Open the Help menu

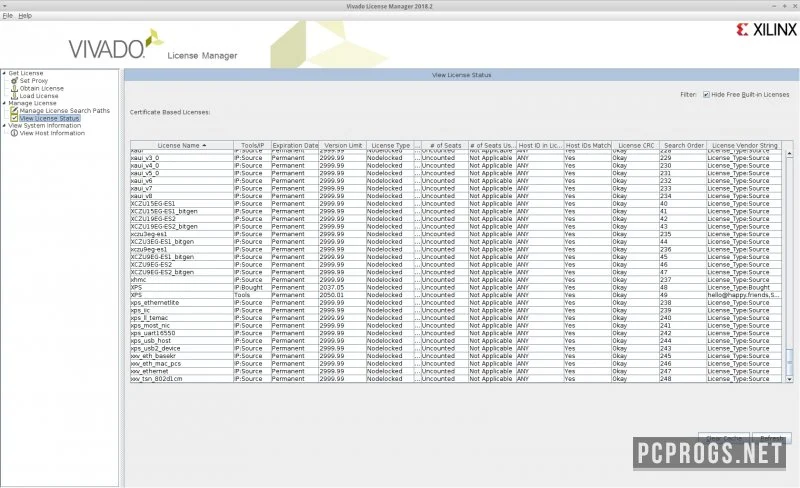coord(25,16)
